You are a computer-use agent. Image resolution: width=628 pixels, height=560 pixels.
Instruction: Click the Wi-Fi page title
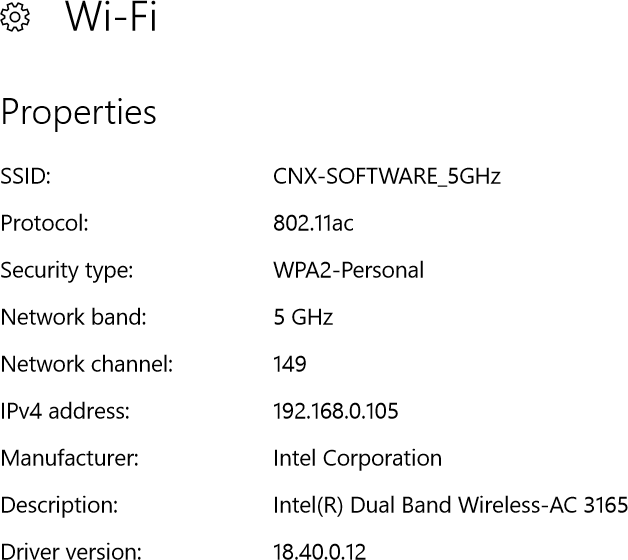pyautogui.click(x=111, y=17)
